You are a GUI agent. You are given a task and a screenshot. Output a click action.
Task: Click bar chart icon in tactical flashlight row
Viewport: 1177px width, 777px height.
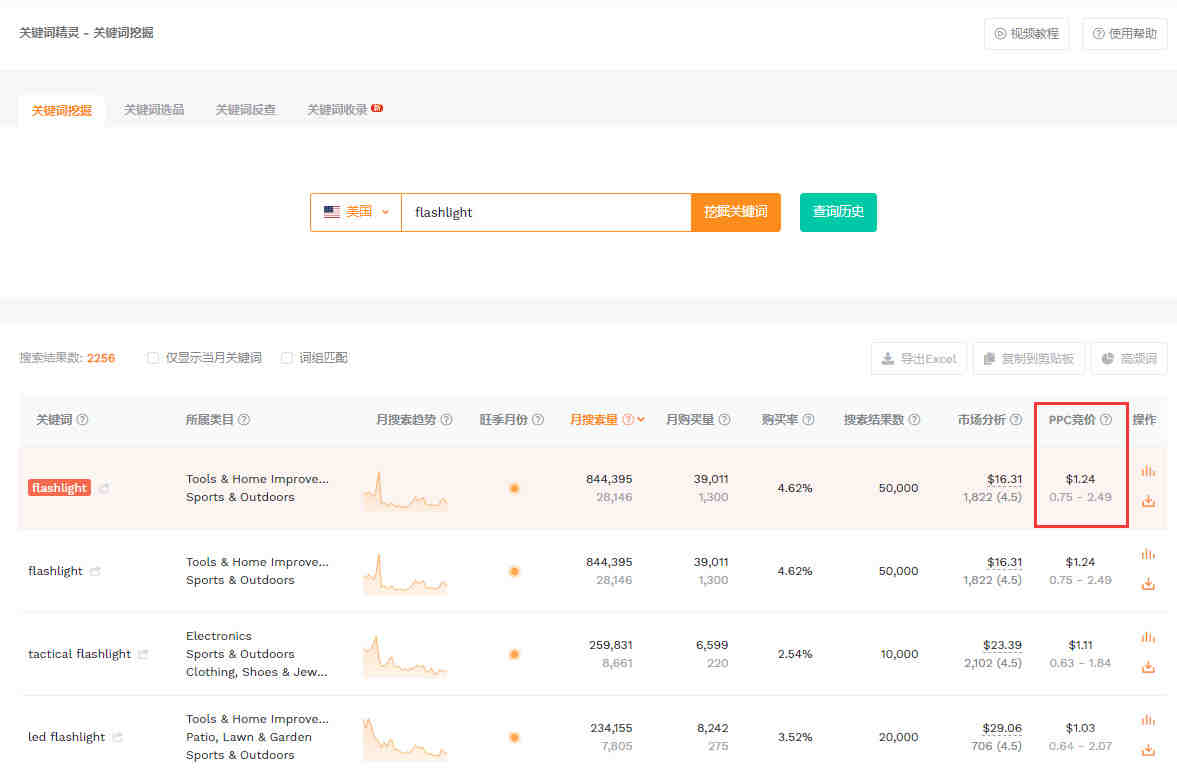pos(1148,637)
